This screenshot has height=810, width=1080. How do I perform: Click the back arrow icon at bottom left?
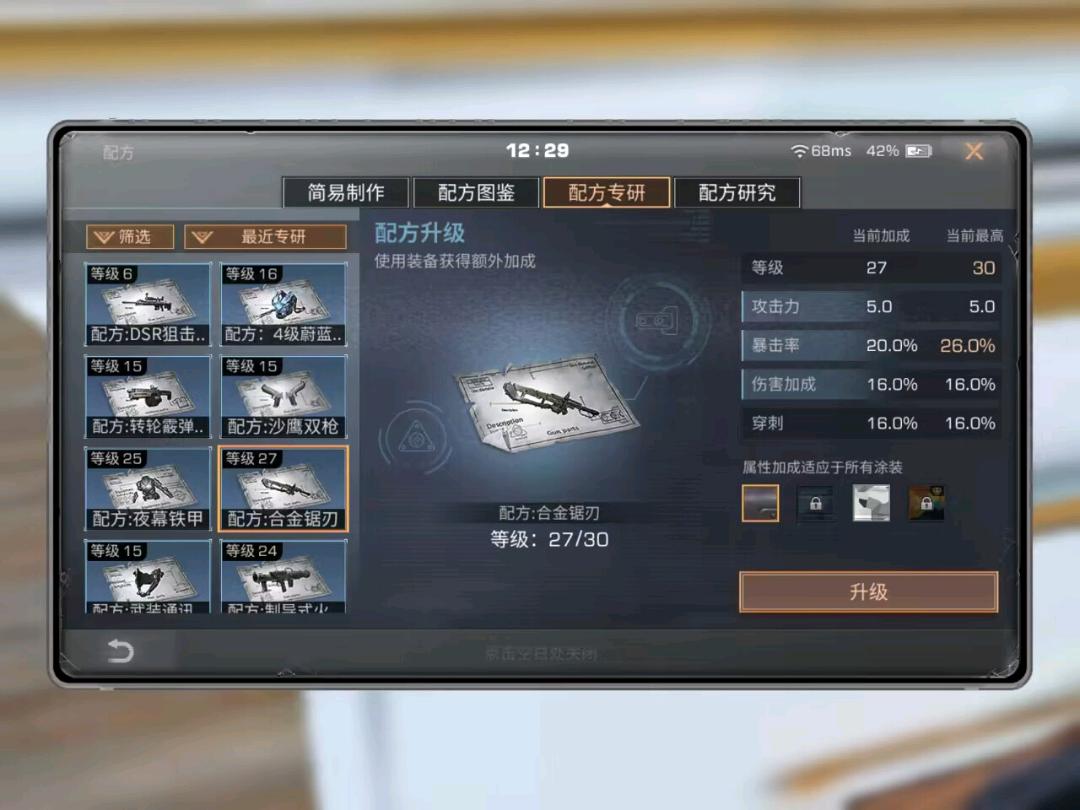121,650
